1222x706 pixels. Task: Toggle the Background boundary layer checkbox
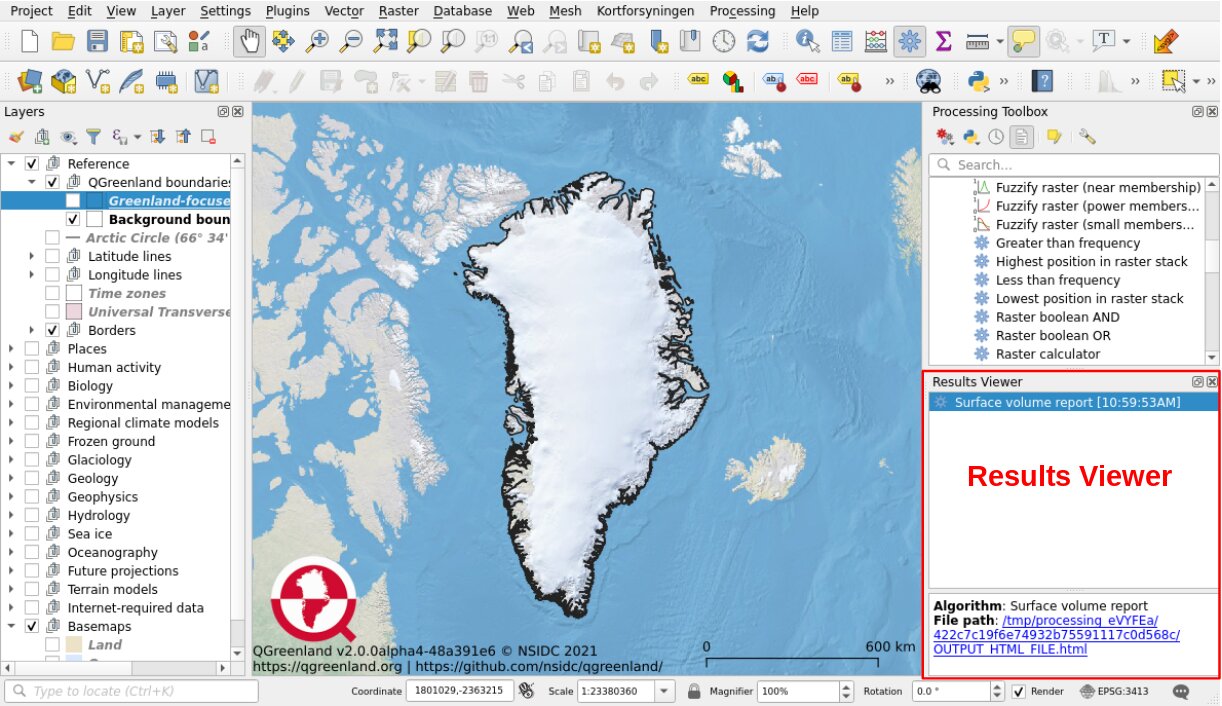point(73,219)
